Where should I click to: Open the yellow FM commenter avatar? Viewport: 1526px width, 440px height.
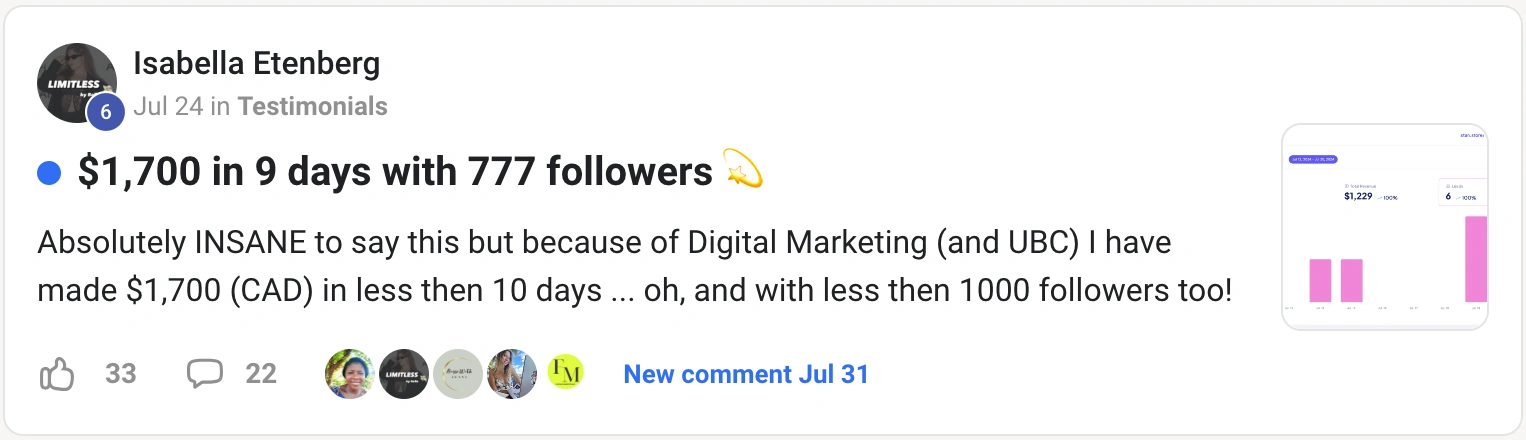(x=566, y=374)
